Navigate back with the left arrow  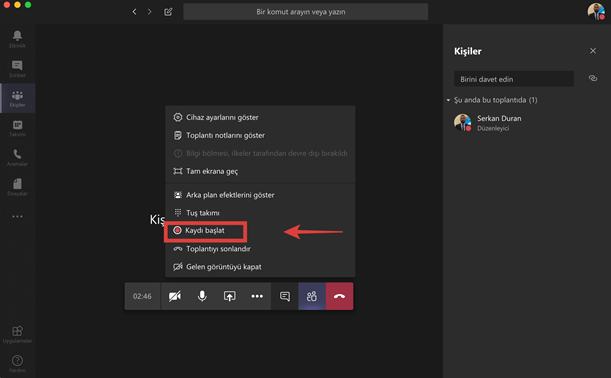pyautogui.click(x=134, y=12)
